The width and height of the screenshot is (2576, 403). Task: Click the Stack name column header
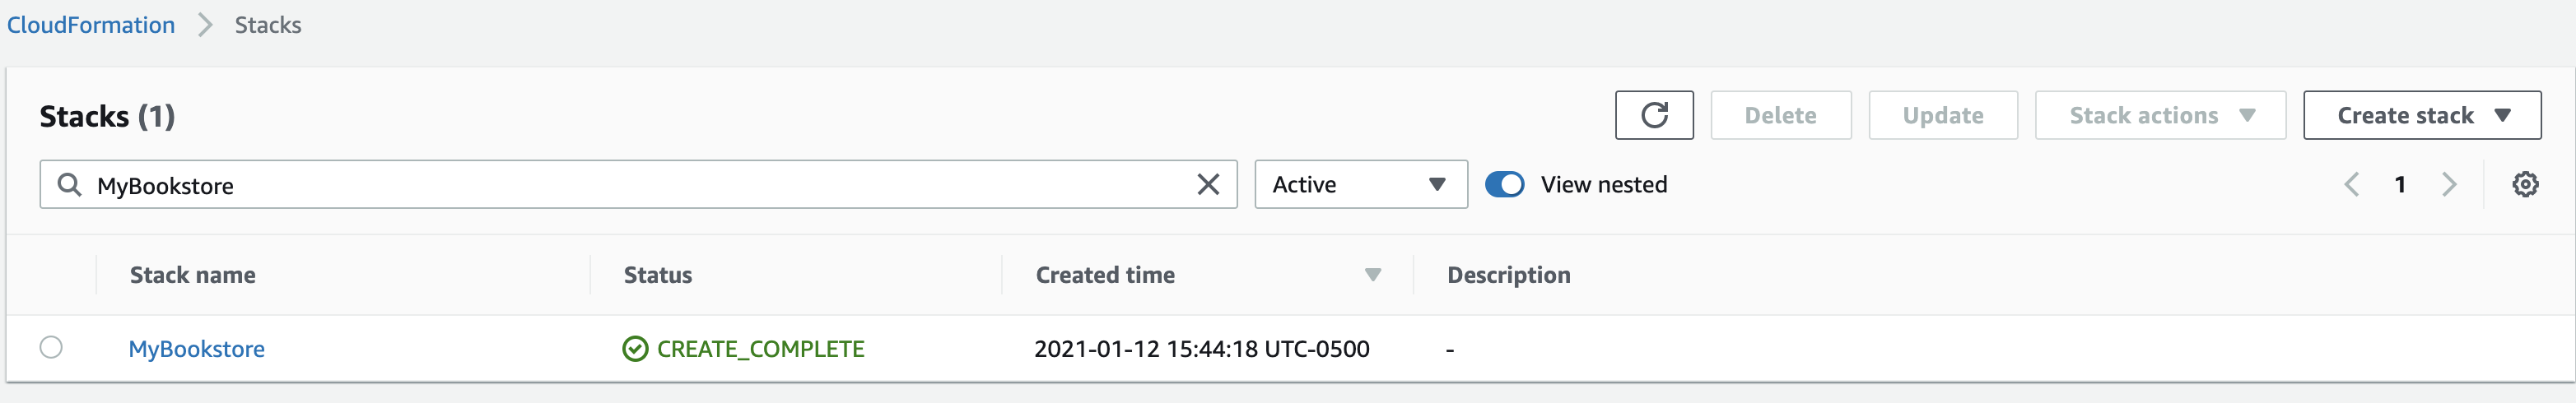coord(193,275)
